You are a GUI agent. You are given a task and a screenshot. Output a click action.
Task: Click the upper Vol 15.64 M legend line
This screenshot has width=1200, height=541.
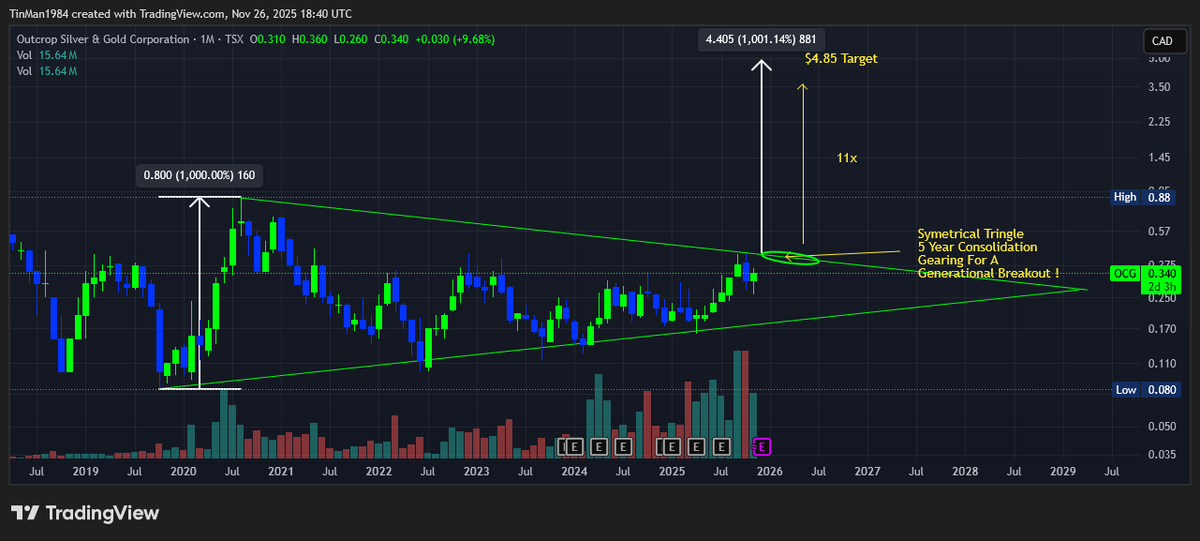(47, 56)
